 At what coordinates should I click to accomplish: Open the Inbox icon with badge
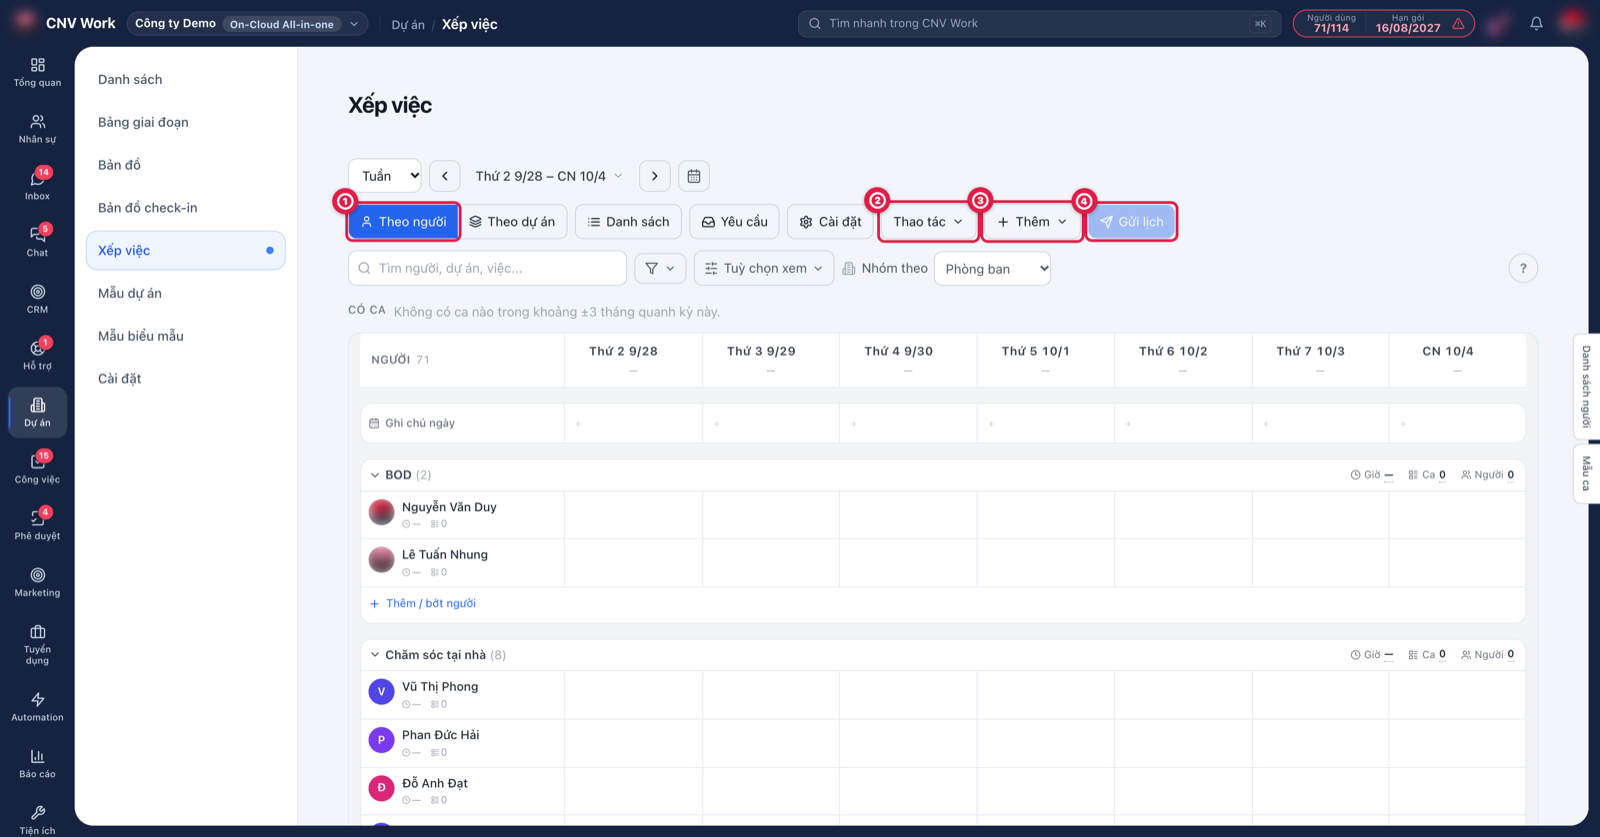[37, 185]
